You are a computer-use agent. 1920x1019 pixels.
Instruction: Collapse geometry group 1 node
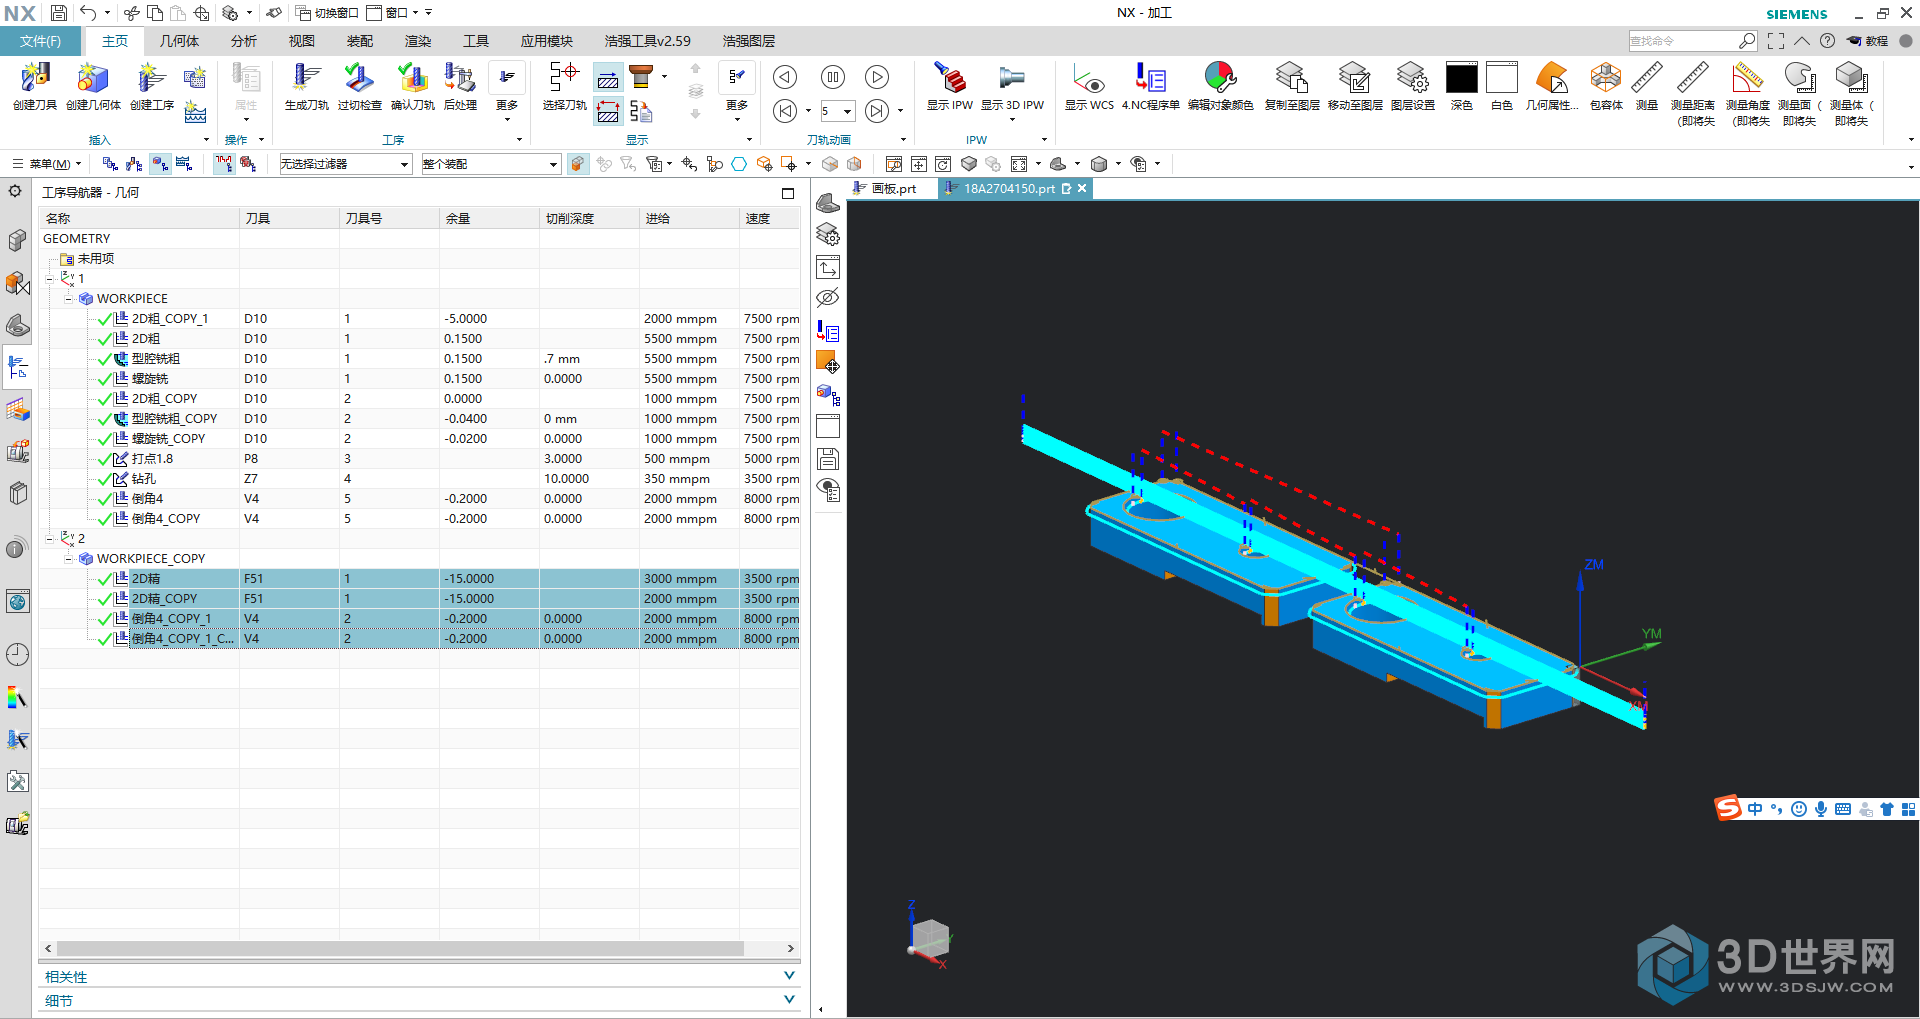(49, 279)
